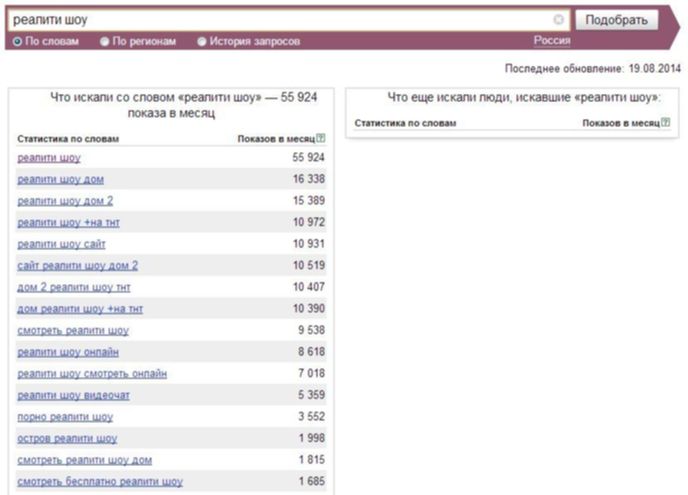Open the 'смотреть реалити шоу' link
Viewport: 688px width, 495px height.
(x=73, y=330)
